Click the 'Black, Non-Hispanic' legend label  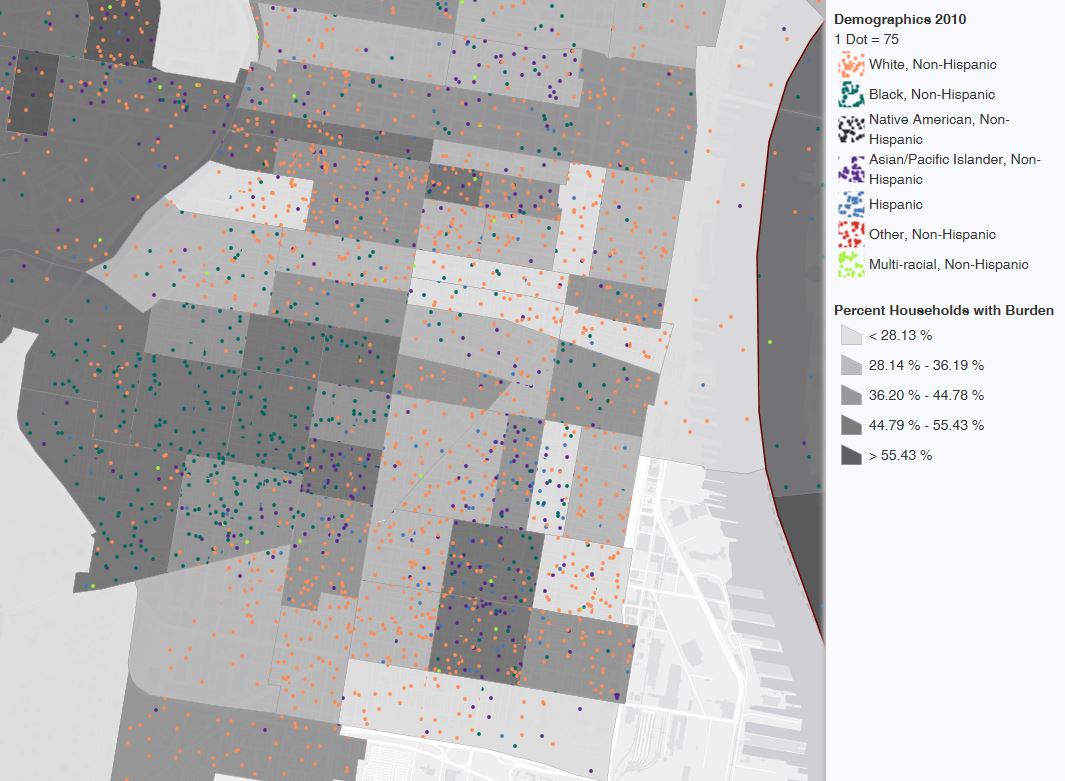pos(932,95)
